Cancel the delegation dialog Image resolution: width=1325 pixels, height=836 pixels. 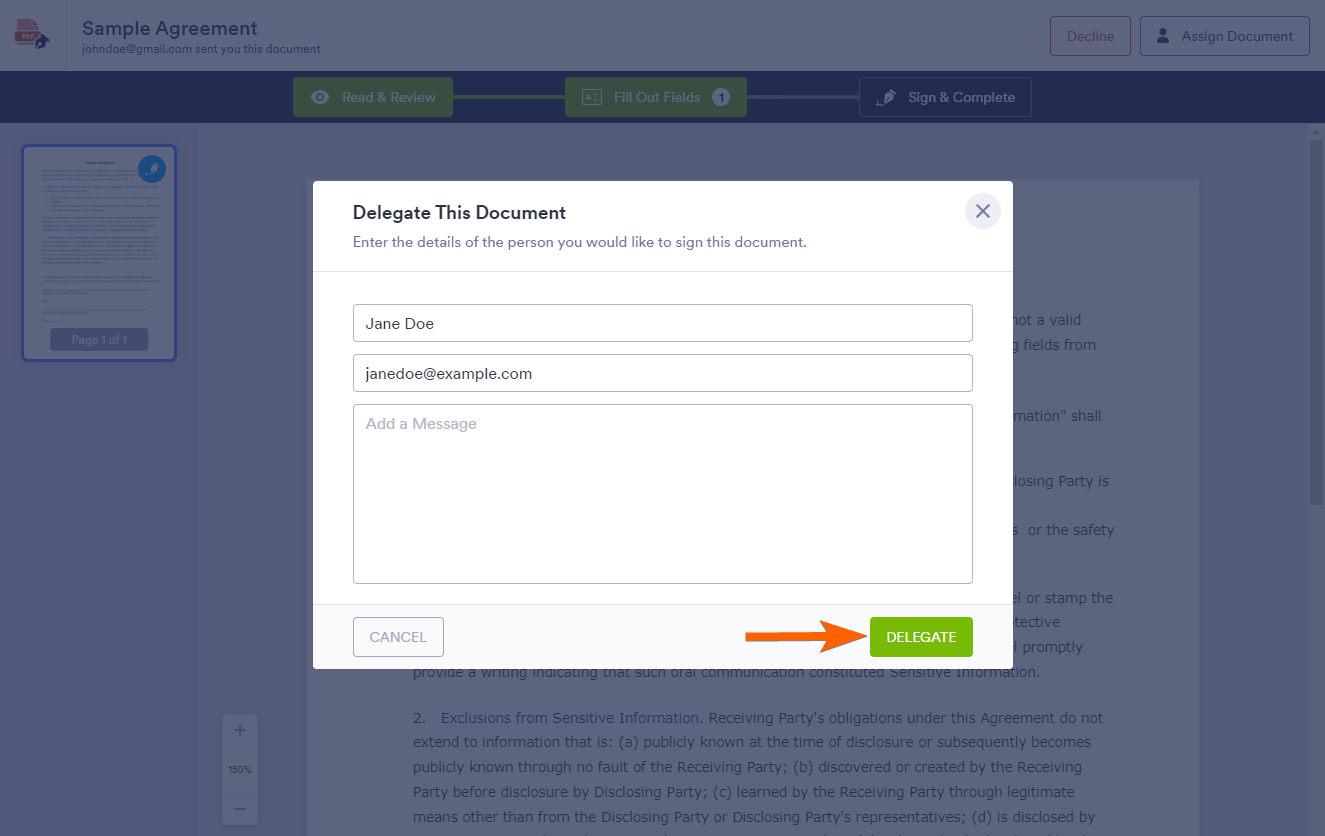click(398, 637)
